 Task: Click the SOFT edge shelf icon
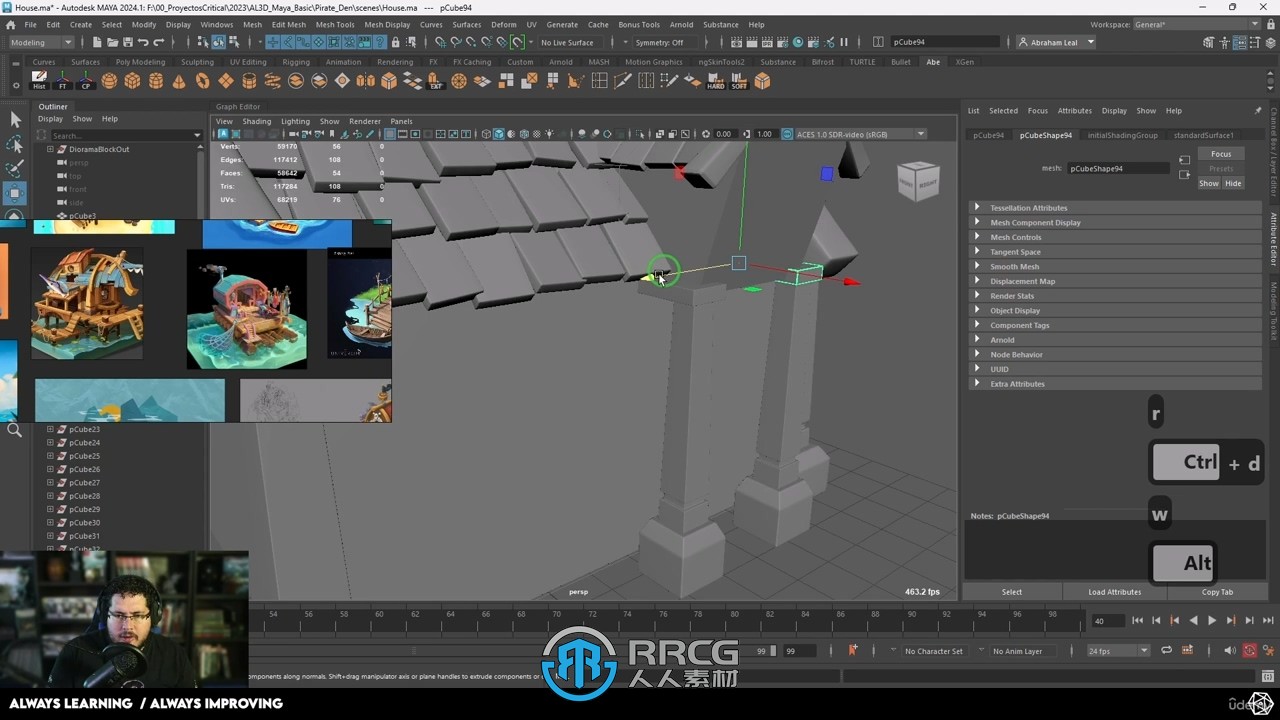[739, 81]
